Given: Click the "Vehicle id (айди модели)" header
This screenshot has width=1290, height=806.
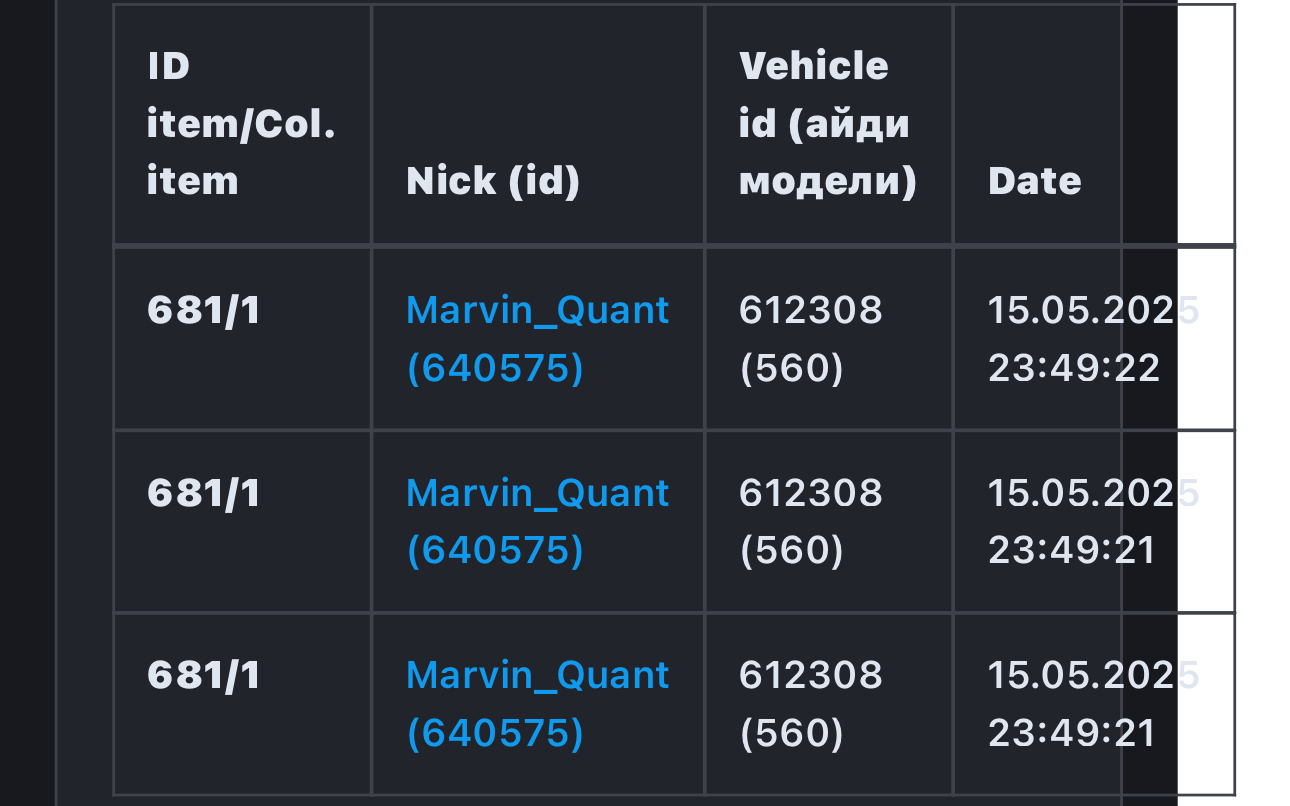Looking at the screenshot, I should (x=827, y=124).
